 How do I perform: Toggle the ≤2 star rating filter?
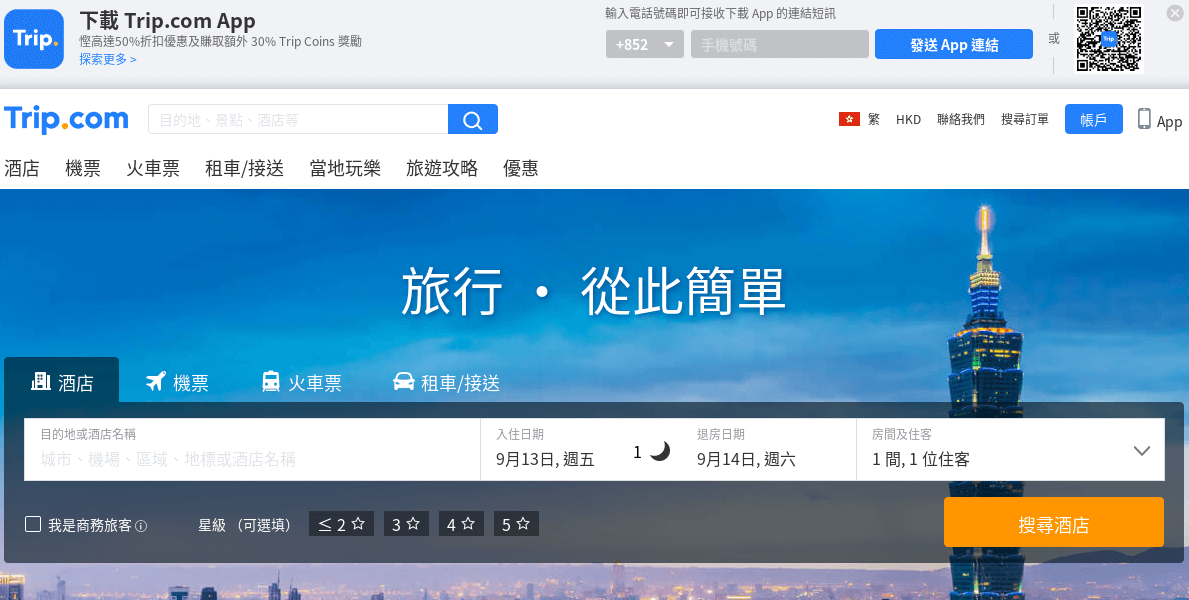[341, 524]
